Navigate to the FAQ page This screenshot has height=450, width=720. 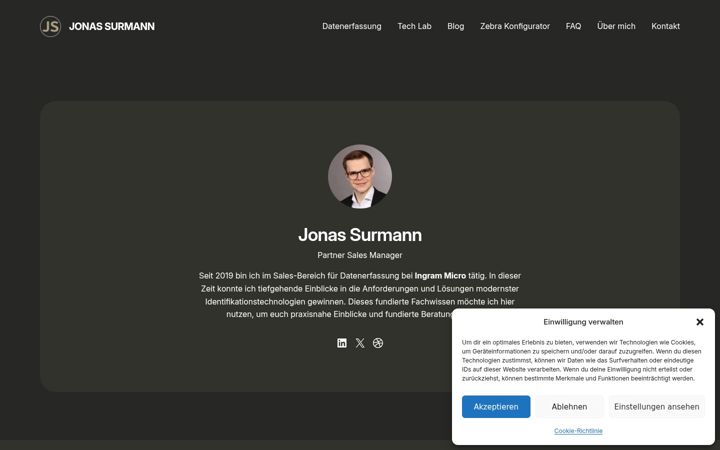click(573, 26)
